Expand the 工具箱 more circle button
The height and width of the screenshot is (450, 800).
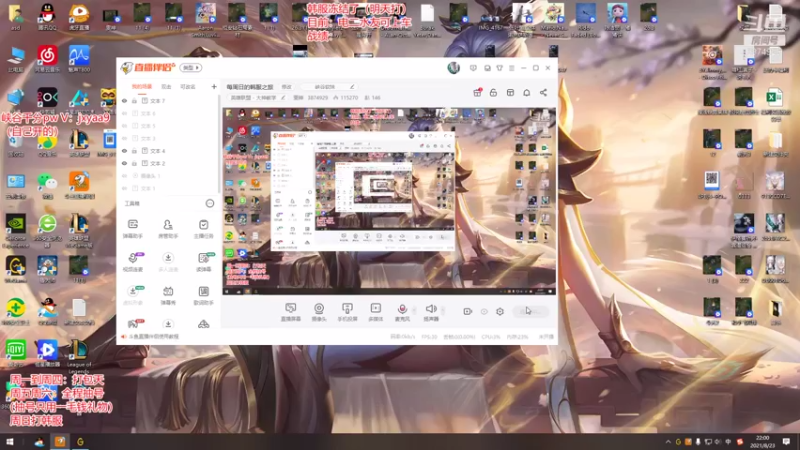(x=210, y=204)
